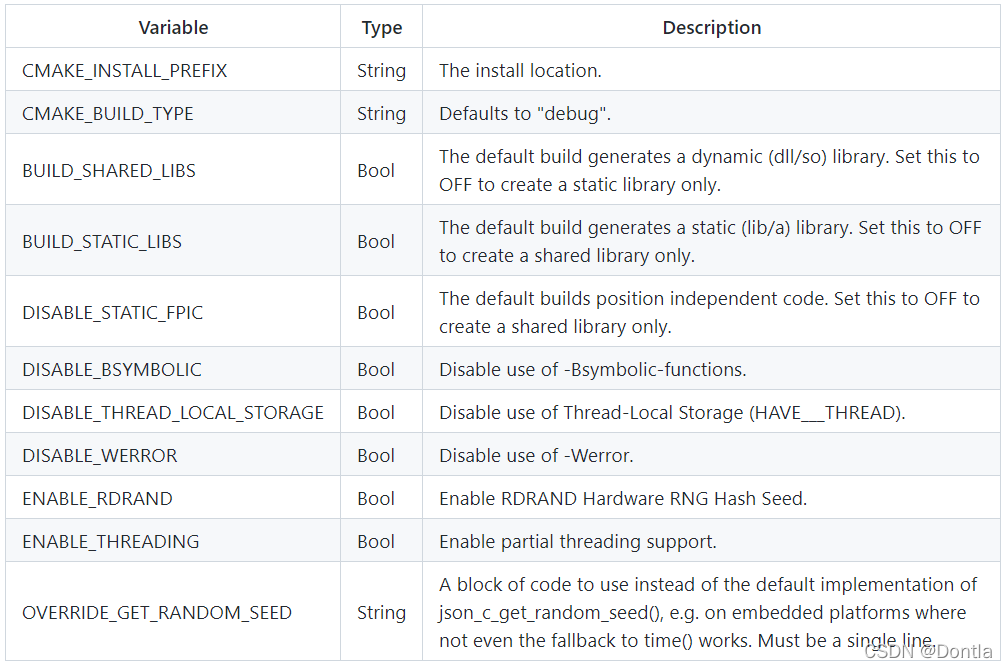Image resolution: width=1007 pixels, height=668 pixels.
Task: Click the "The install location." description
Action: [x=520, y=71]
